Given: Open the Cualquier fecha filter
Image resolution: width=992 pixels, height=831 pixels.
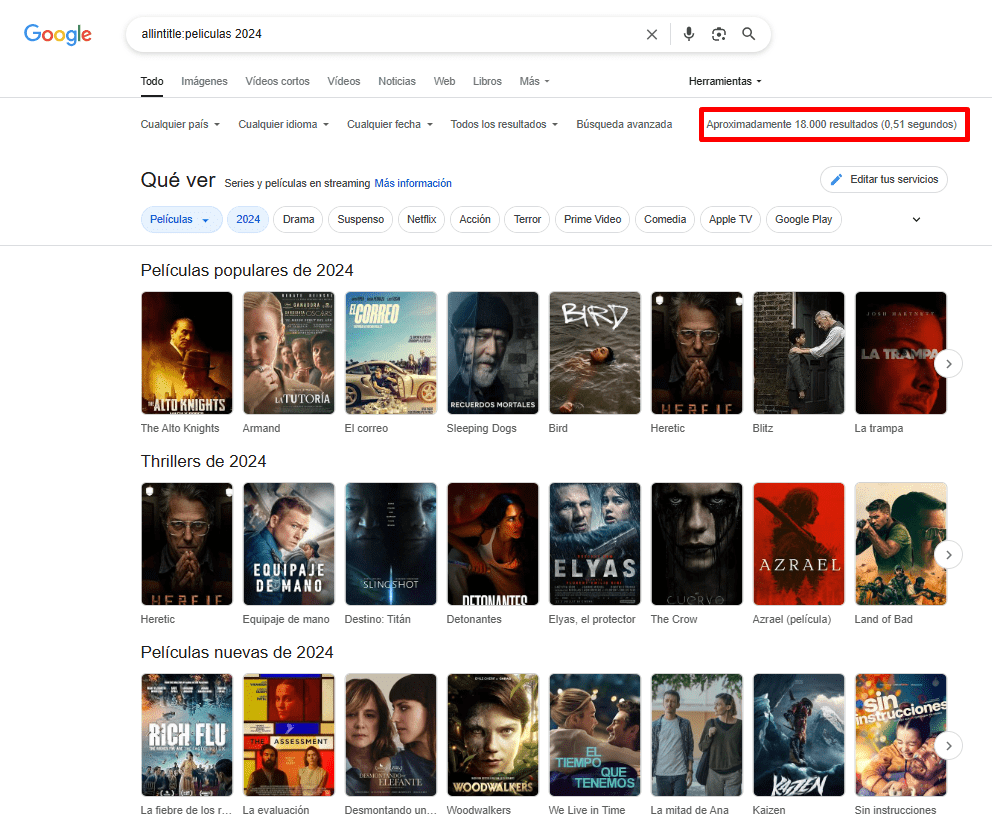Looking at the screenshot, I should point(390,125).
